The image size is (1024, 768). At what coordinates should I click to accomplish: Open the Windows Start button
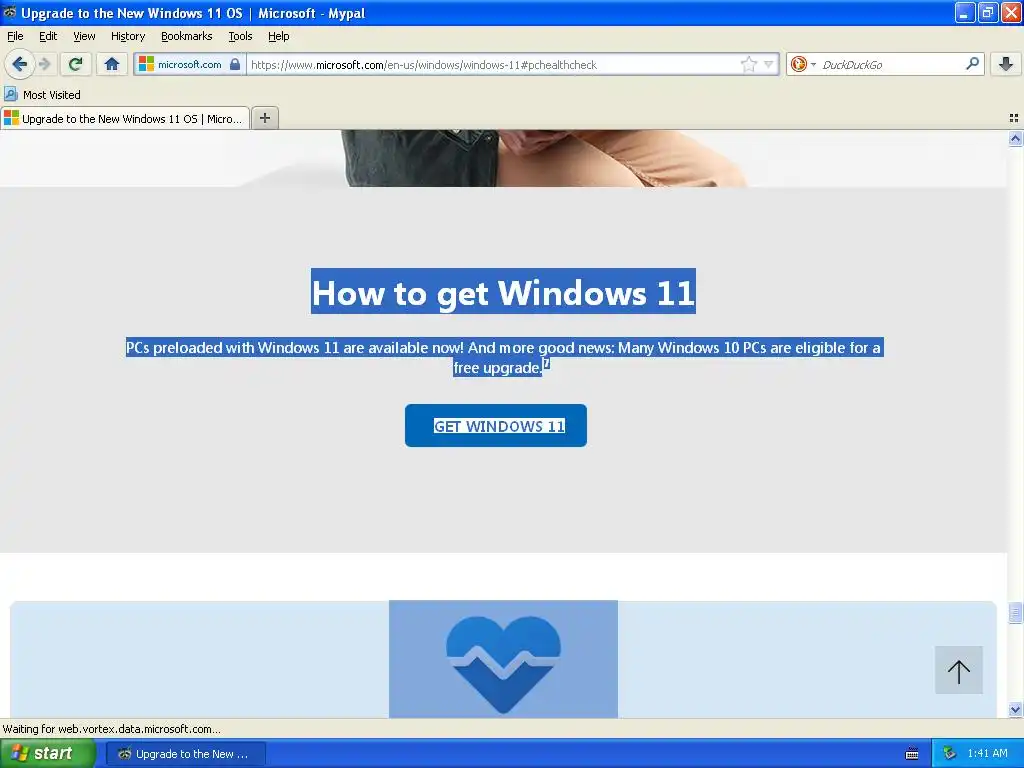tap(48, 753)
